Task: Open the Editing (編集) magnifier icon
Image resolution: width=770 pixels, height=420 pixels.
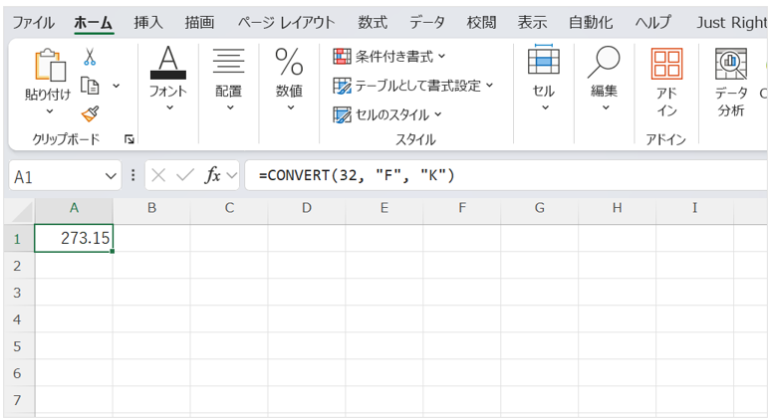Action: 604,62
